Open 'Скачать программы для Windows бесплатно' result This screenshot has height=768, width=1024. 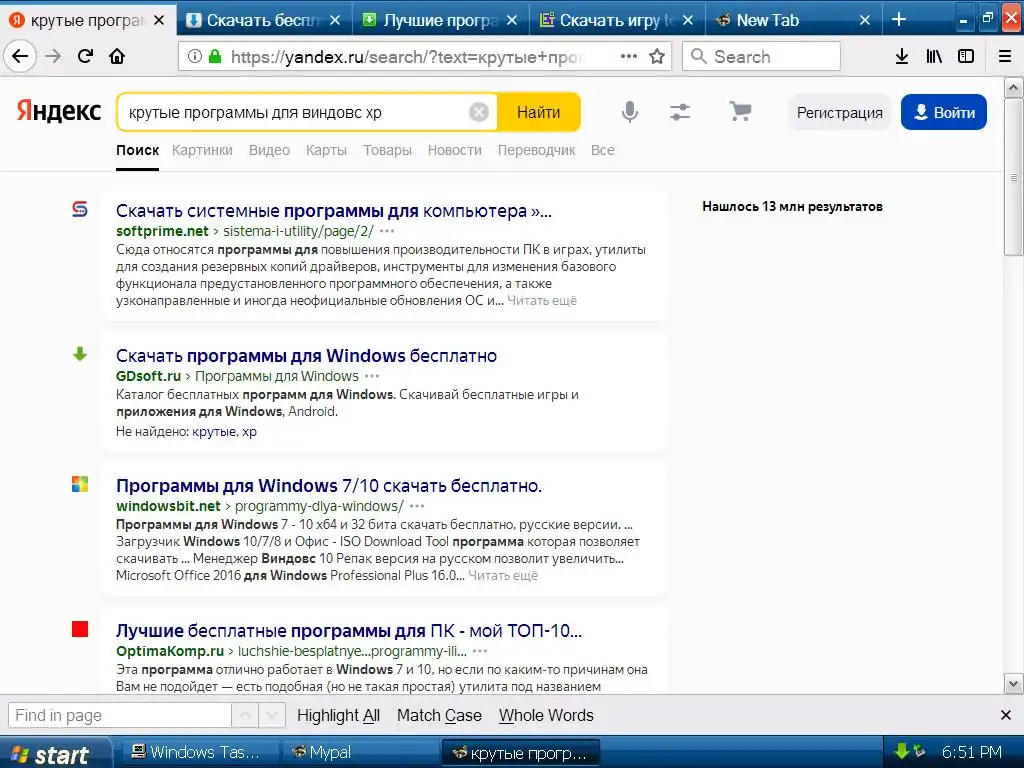pyautogui.click(x=306, y=356)
